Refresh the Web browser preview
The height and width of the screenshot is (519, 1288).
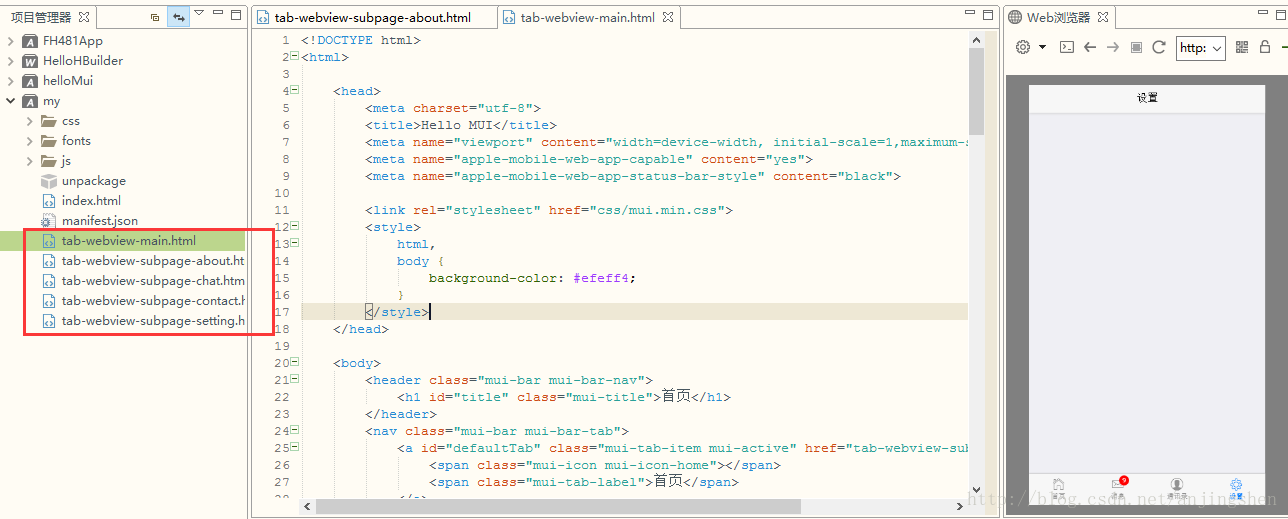[x=1159, y=47]
